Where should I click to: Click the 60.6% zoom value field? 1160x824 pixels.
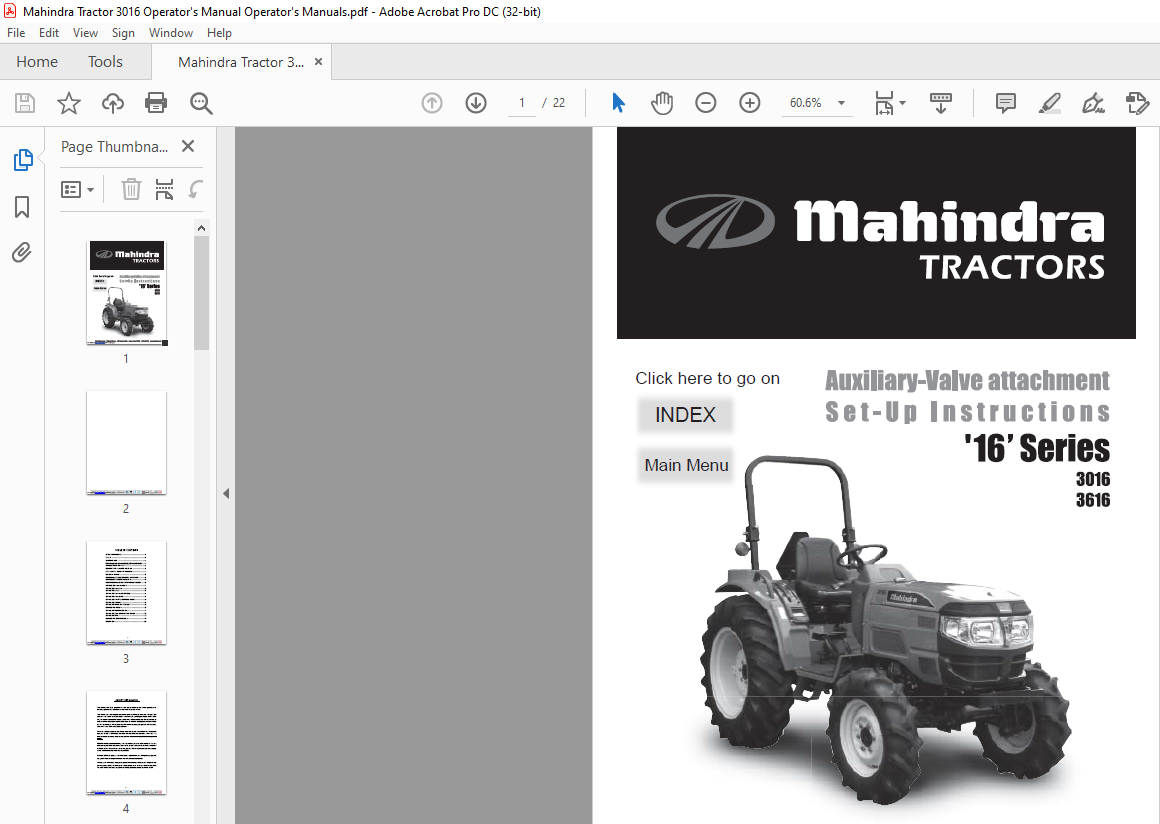pos(806,103)
